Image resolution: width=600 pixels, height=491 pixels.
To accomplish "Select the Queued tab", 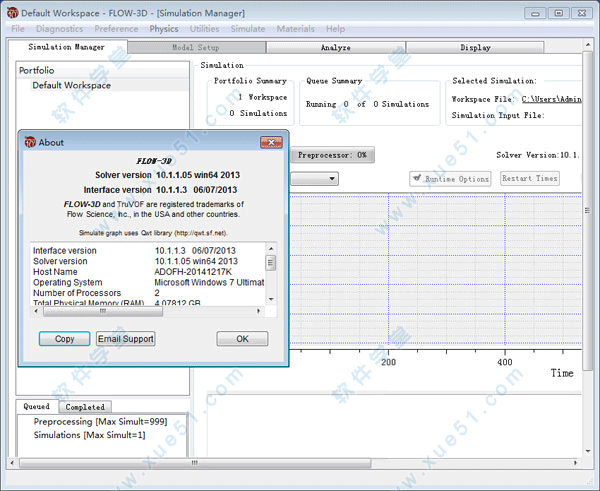I will [x=37, y=406].
